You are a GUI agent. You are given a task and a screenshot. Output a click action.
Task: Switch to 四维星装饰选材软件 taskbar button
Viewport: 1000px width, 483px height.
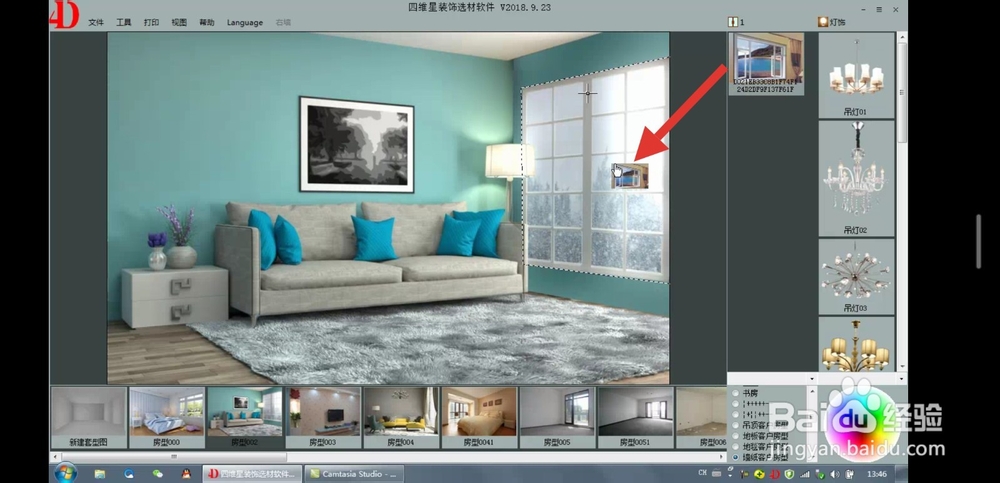[x=253, y=473]
